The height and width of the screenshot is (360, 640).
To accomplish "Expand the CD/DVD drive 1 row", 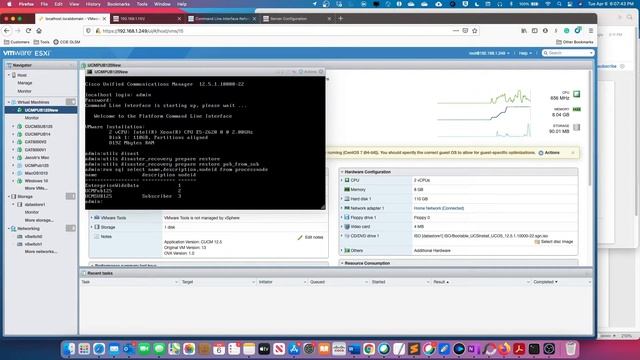I will (342, 236).
